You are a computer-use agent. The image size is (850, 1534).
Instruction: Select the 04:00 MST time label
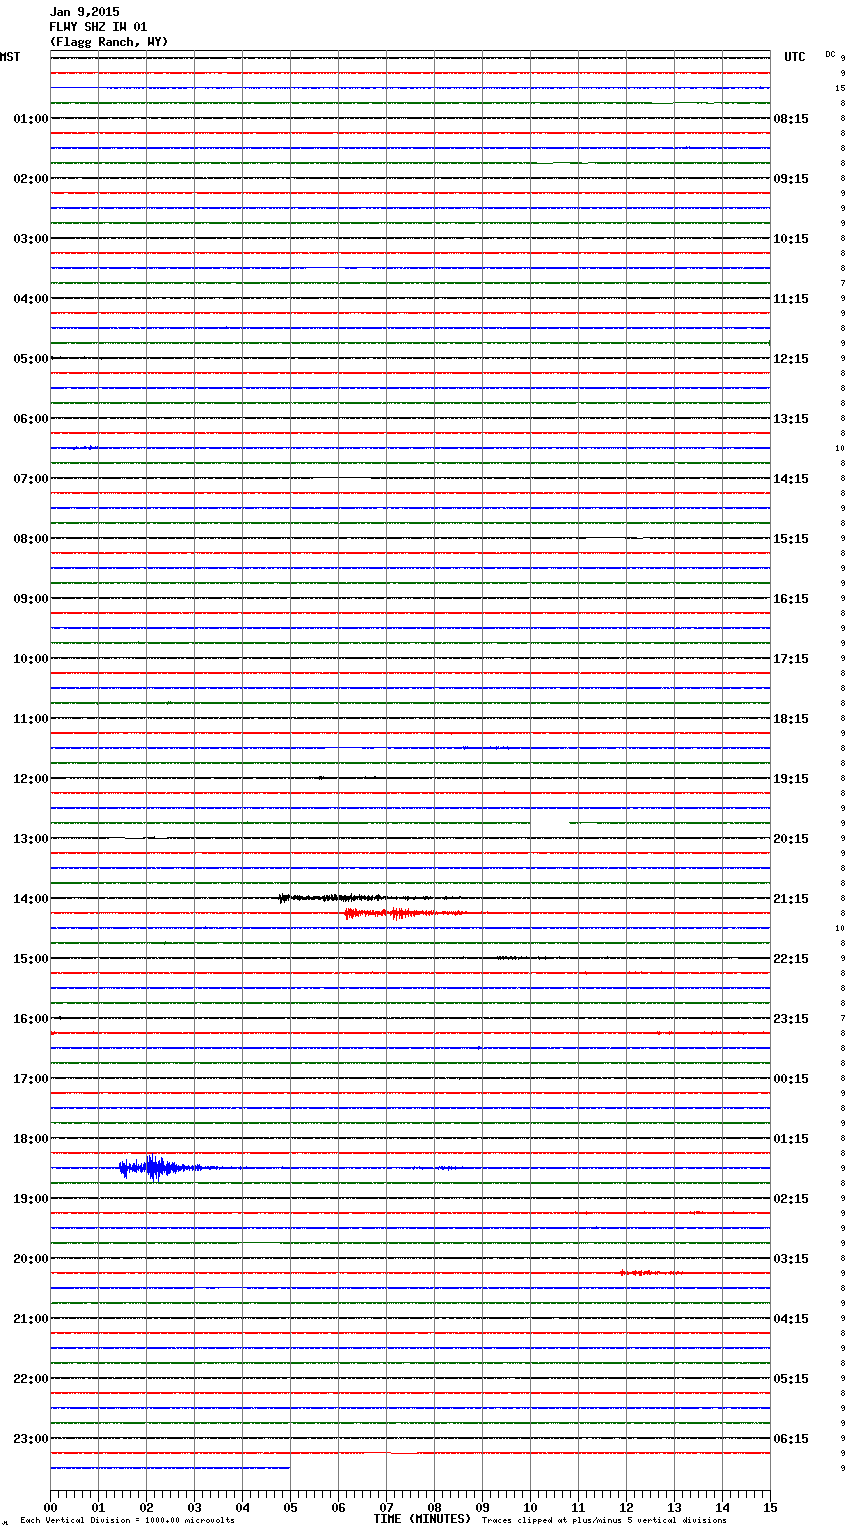[x=31, y=299]
